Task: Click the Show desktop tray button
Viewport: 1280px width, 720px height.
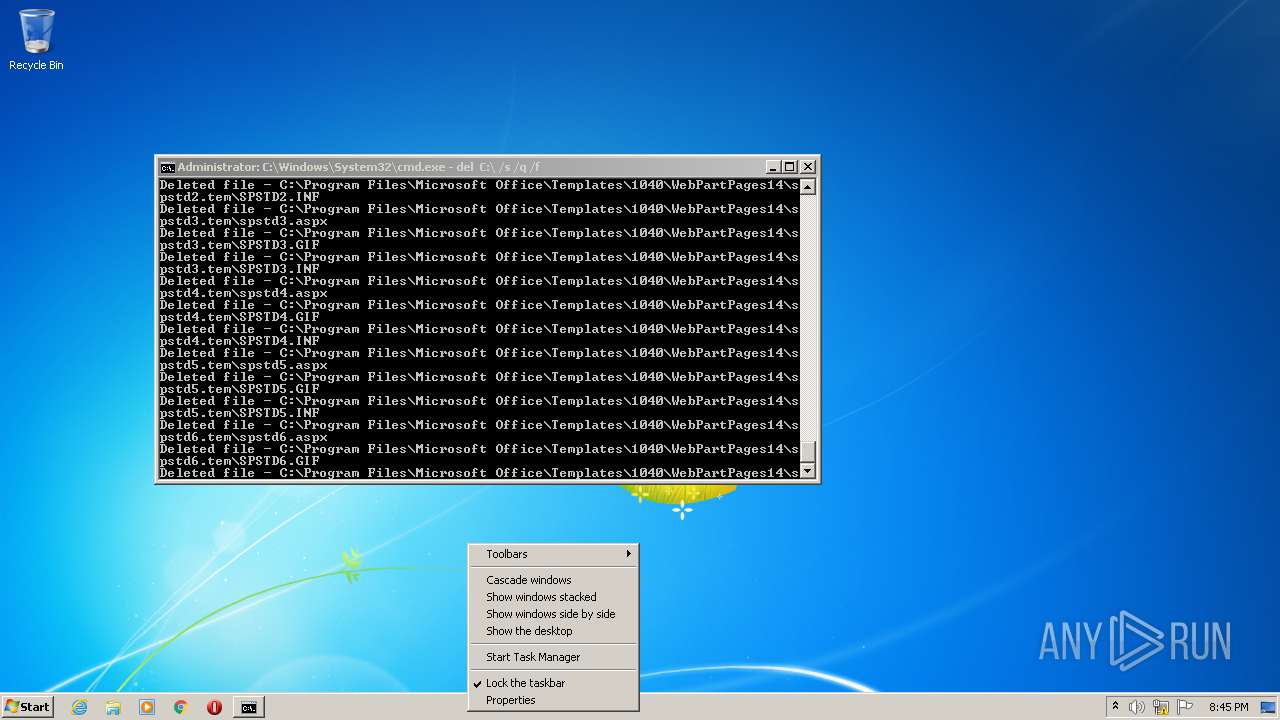Action: [1268, 707]
